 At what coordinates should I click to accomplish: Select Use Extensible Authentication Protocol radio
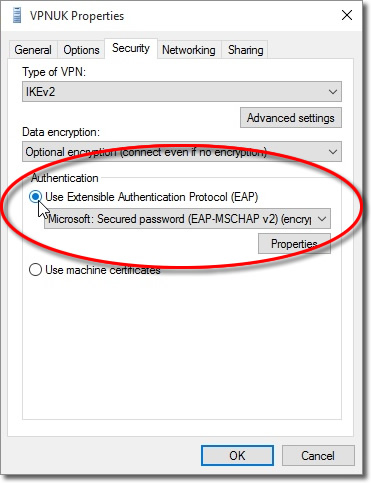click(35, 197)
